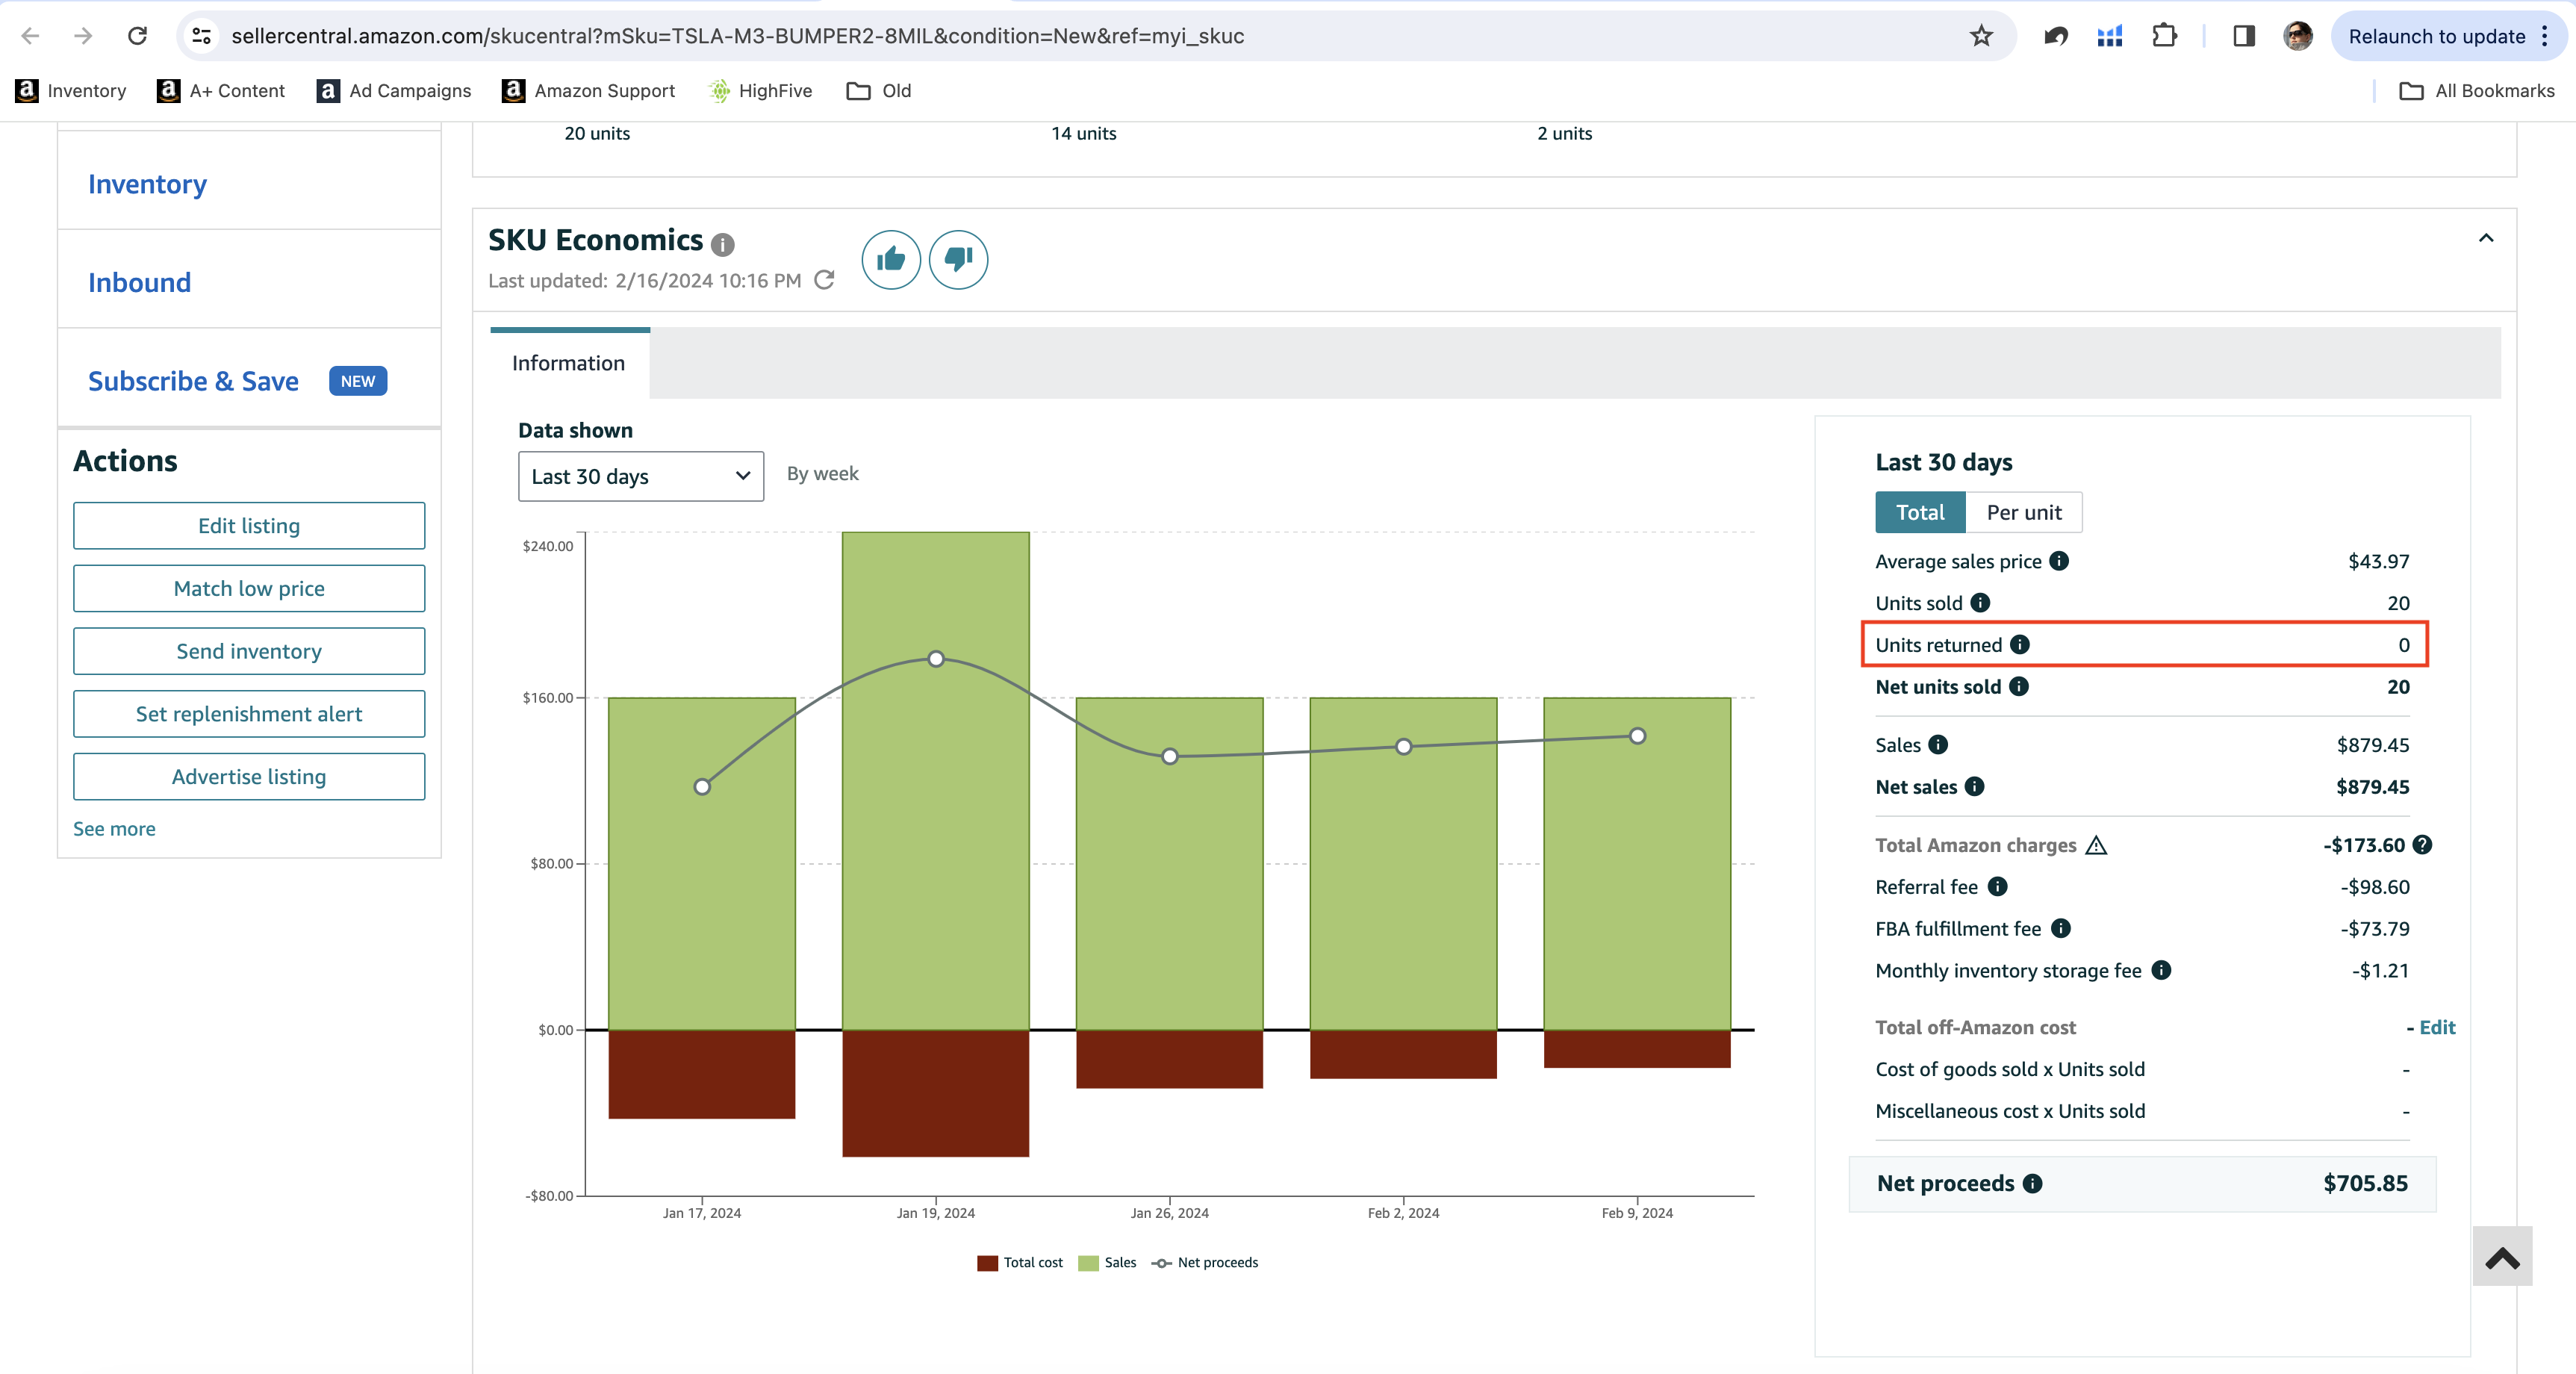2576x1374 pixels.
Task: Click the thumbs up feedback button
Action: pyautogui.click(x=890, y=260)
